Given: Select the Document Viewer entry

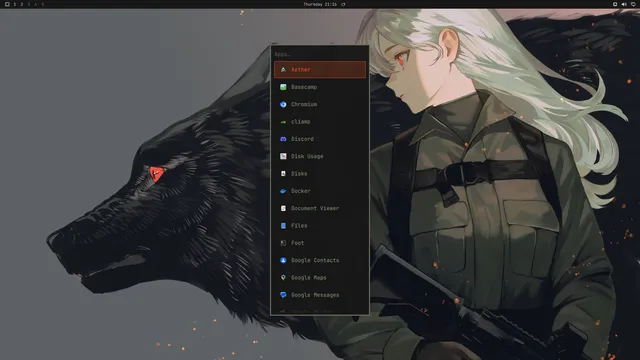Looking at the screenshot, I should (320, 208).
